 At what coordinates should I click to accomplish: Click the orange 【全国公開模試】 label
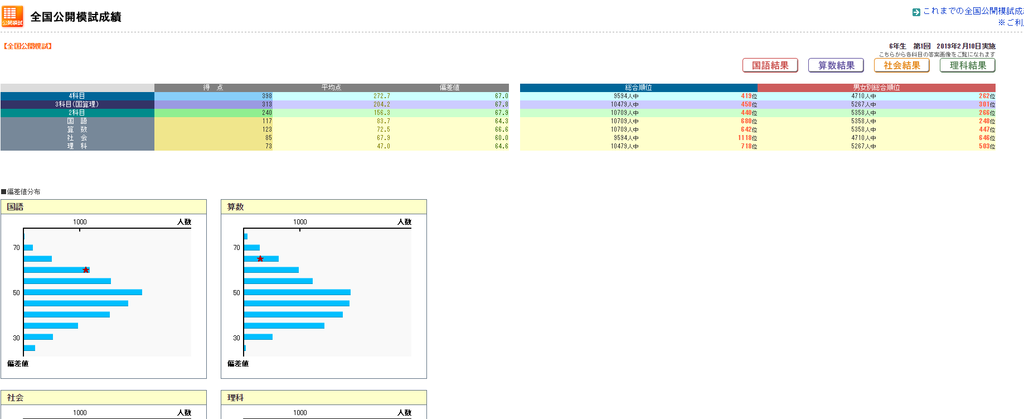click(x=27, y=46)
